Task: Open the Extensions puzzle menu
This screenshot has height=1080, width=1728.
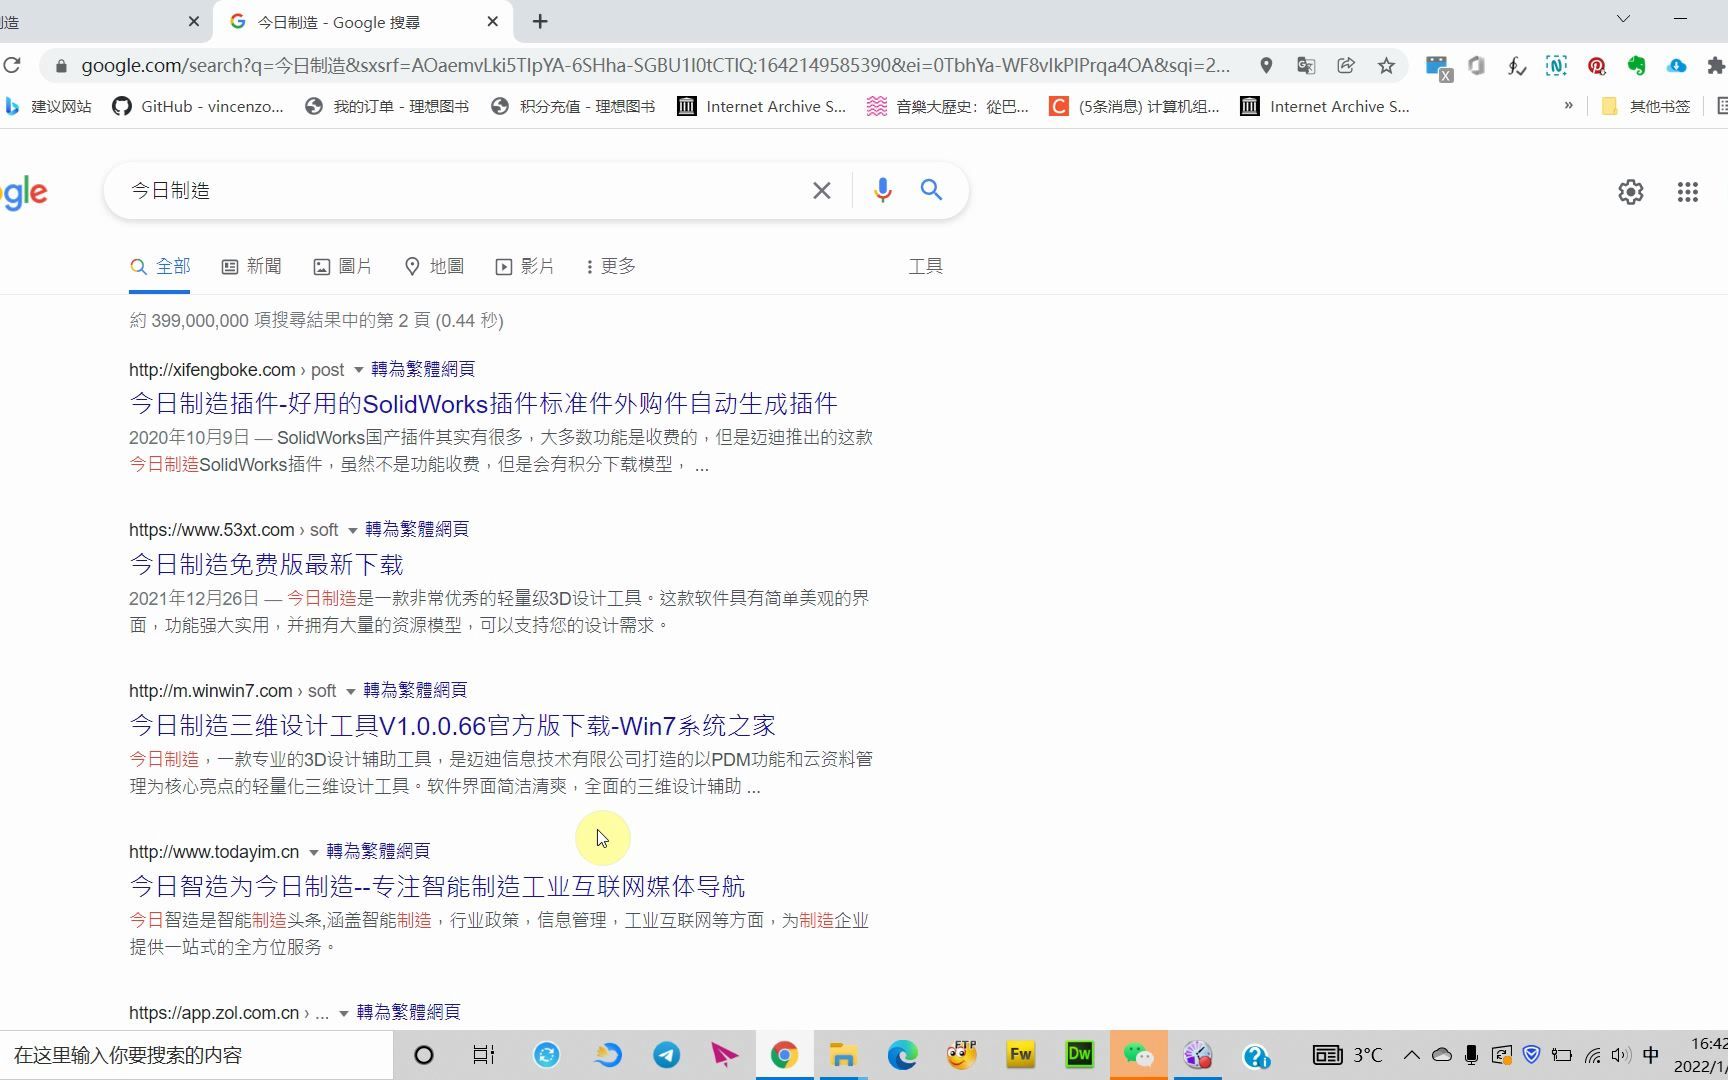Action: (x=1716, y=65)
